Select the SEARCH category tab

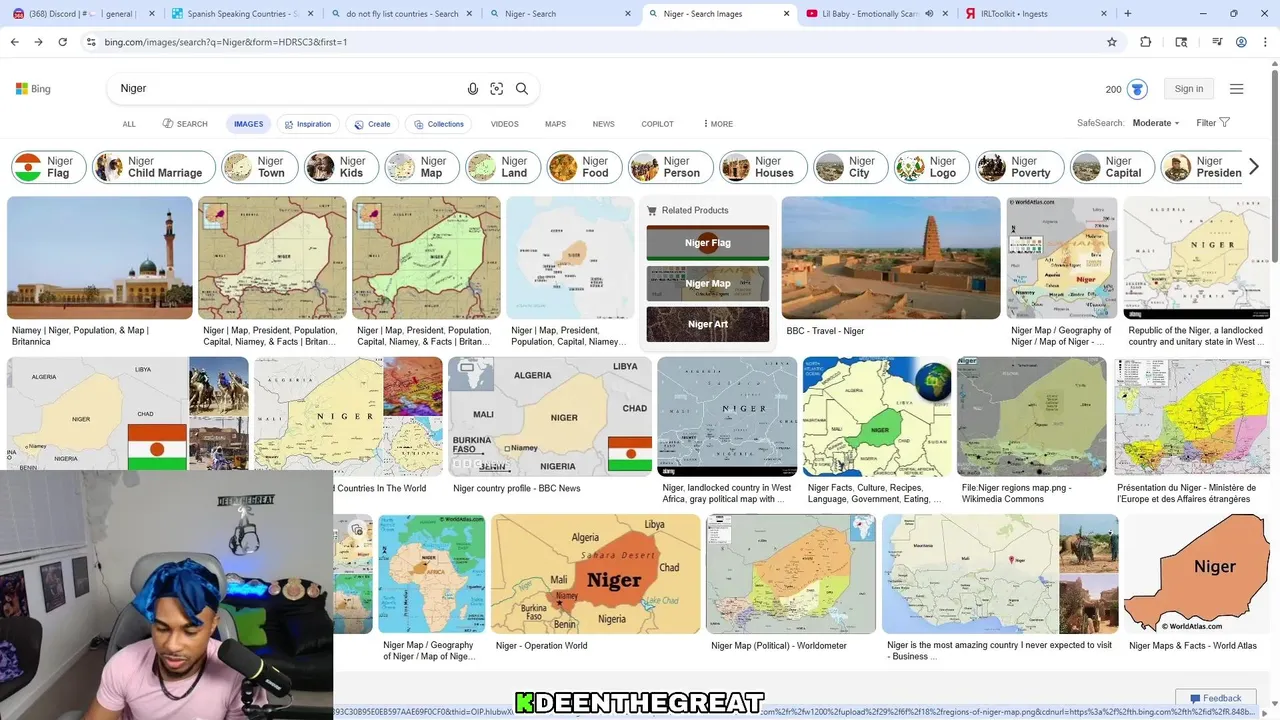coord(185,124)
